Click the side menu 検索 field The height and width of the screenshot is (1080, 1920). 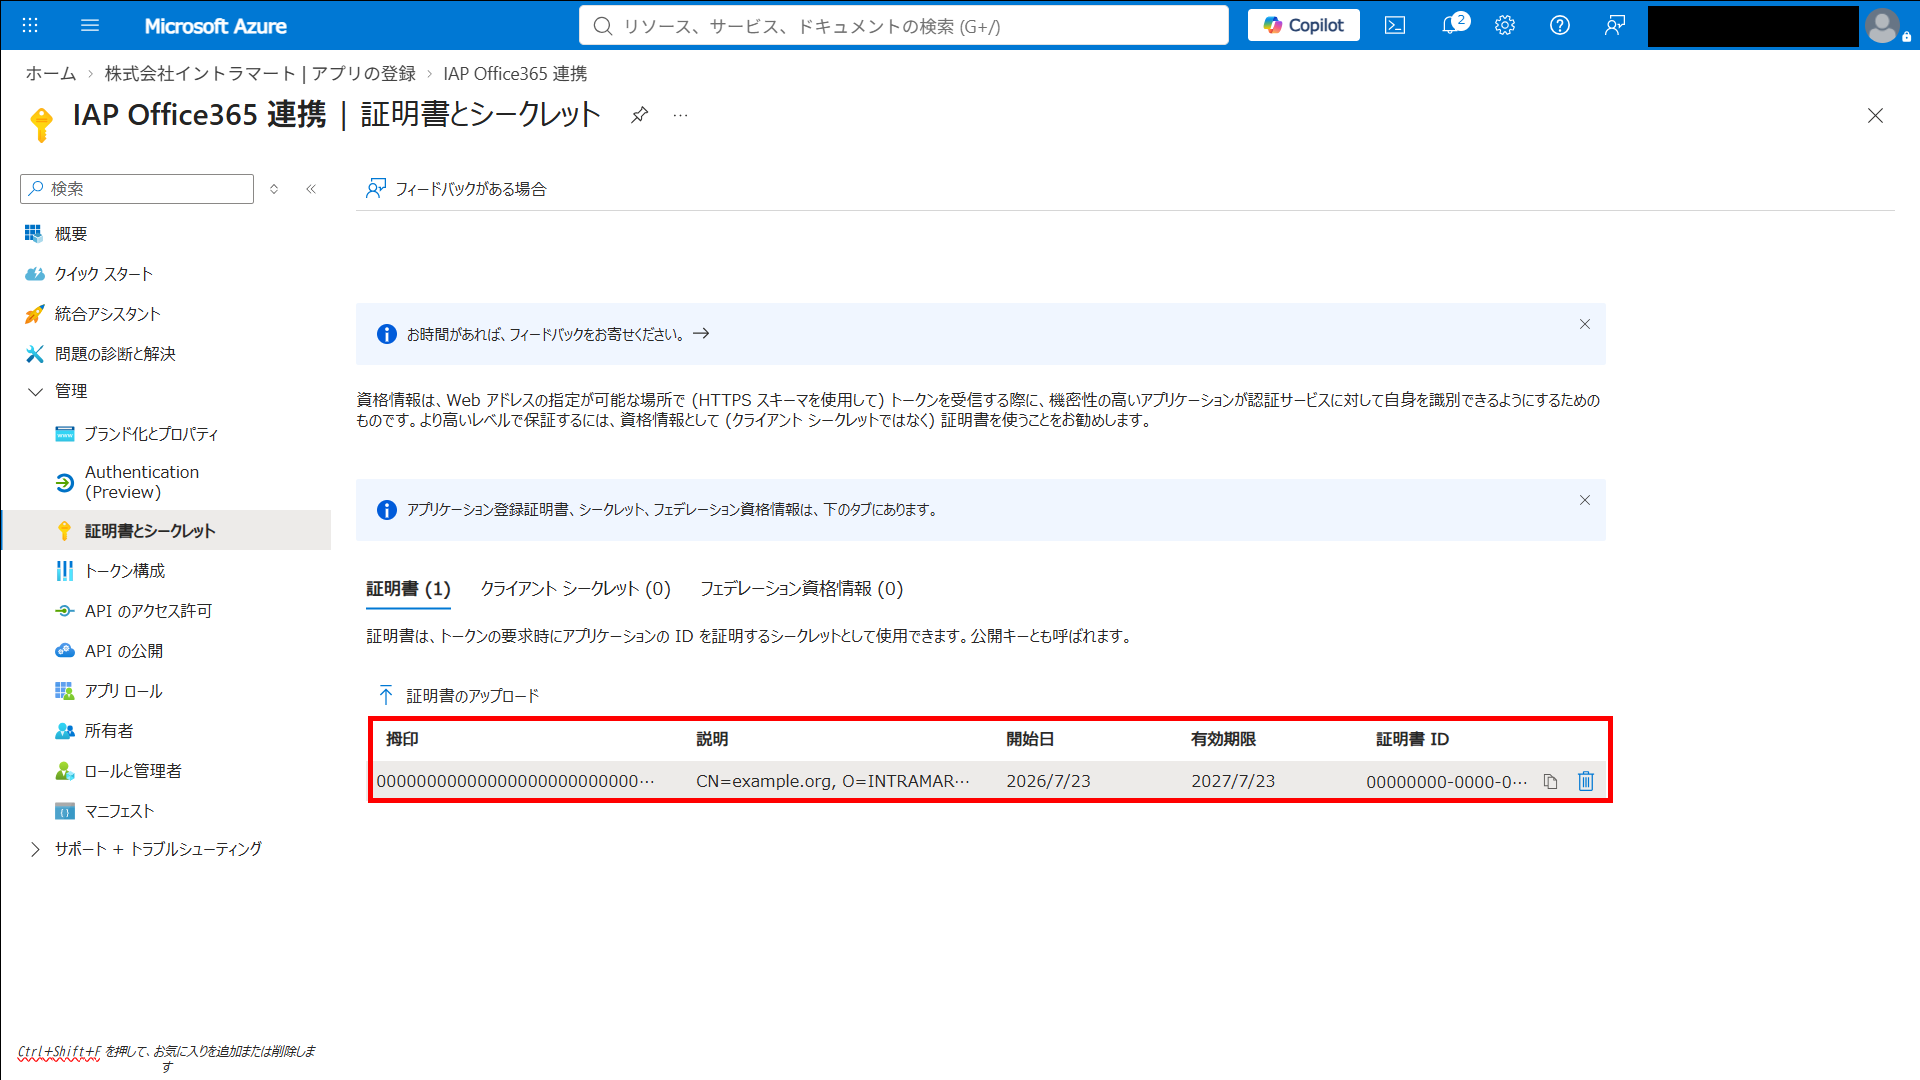[x=137, y=189]
